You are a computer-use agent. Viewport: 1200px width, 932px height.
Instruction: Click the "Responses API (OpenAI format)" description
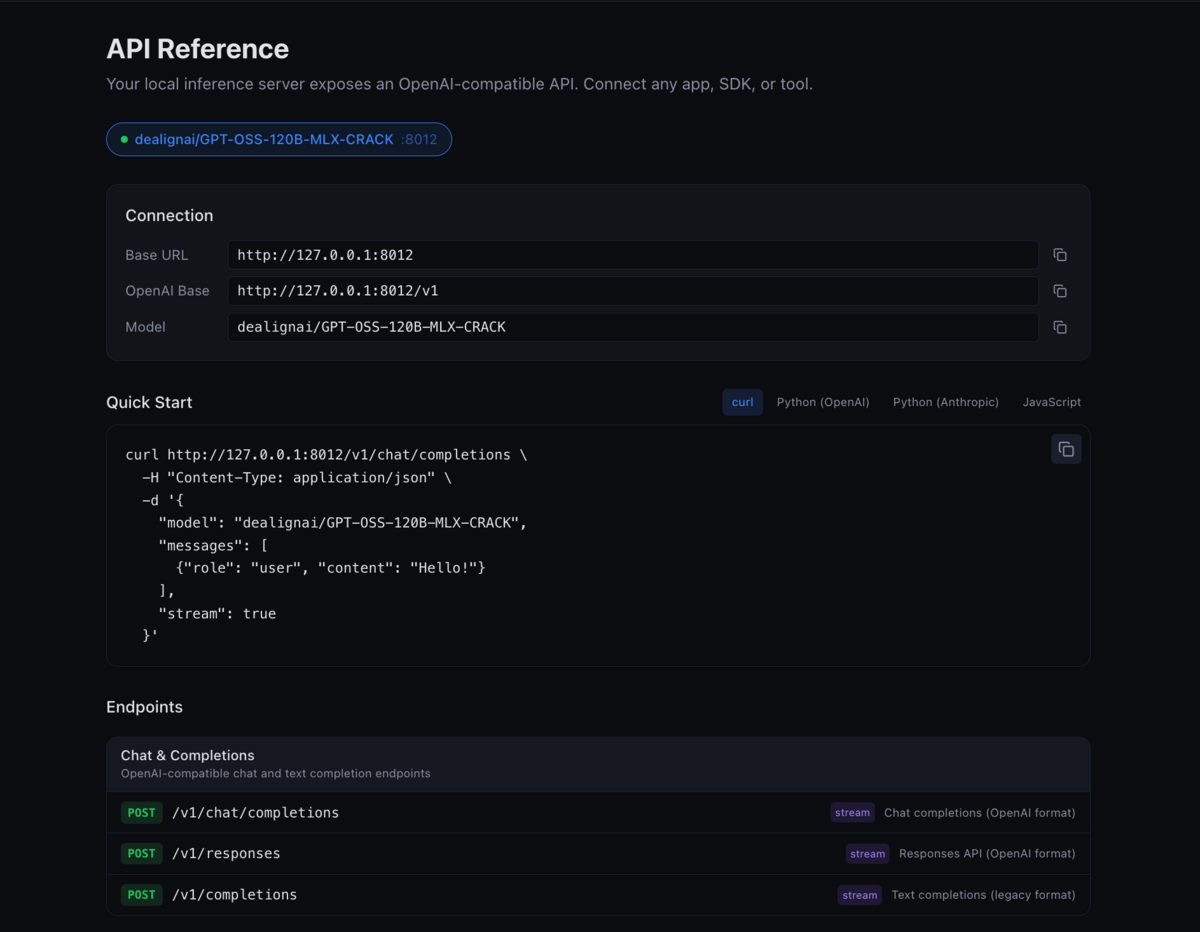click(x=987, y=854)
